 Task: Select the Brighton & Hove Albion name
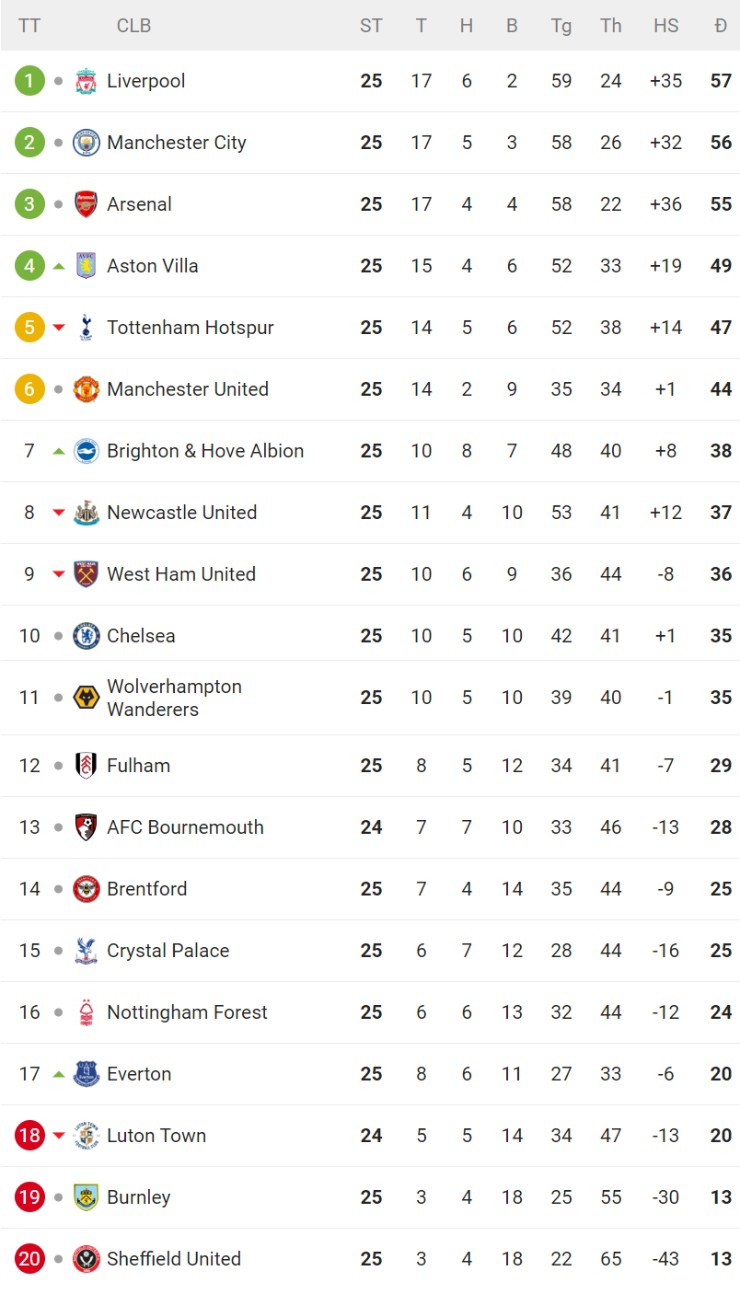tap(205, 451)
